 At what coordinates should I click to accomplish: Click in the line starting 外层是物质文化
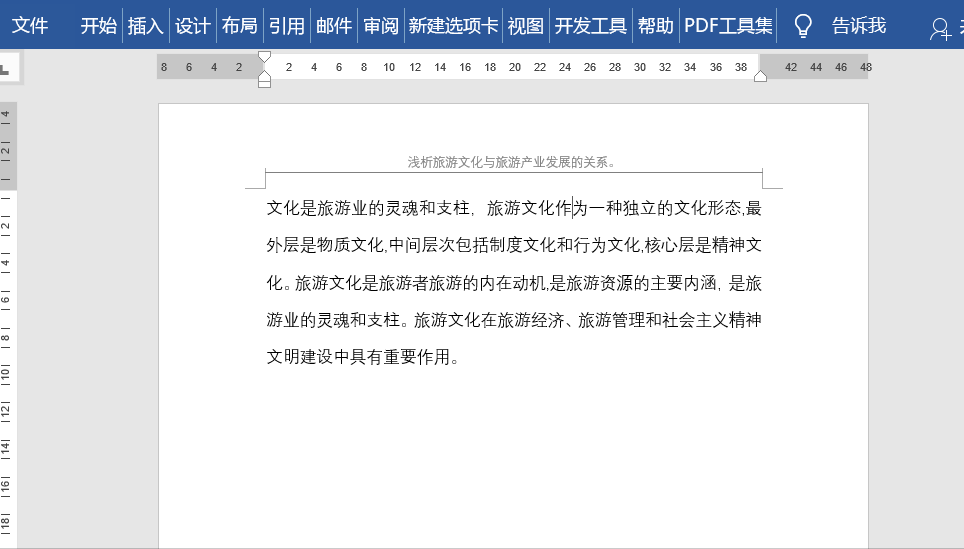[x=514, y=245]
